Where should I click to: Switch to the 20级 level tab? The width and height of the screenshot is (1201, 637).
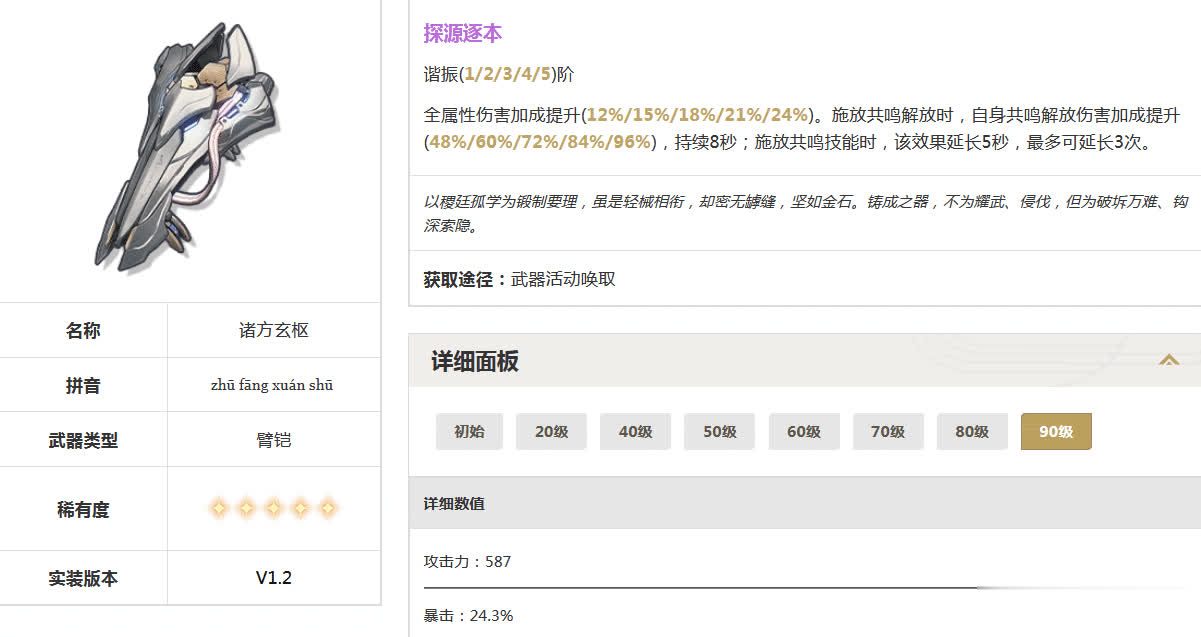pyautogui.click(x=551, y=432)
